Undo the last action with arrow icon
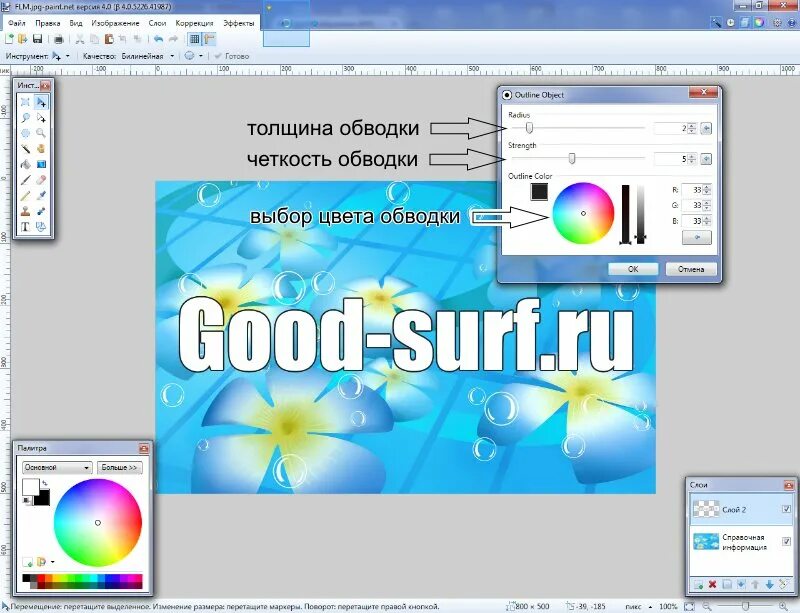This screenshot has width=800, height=613. 159,39
